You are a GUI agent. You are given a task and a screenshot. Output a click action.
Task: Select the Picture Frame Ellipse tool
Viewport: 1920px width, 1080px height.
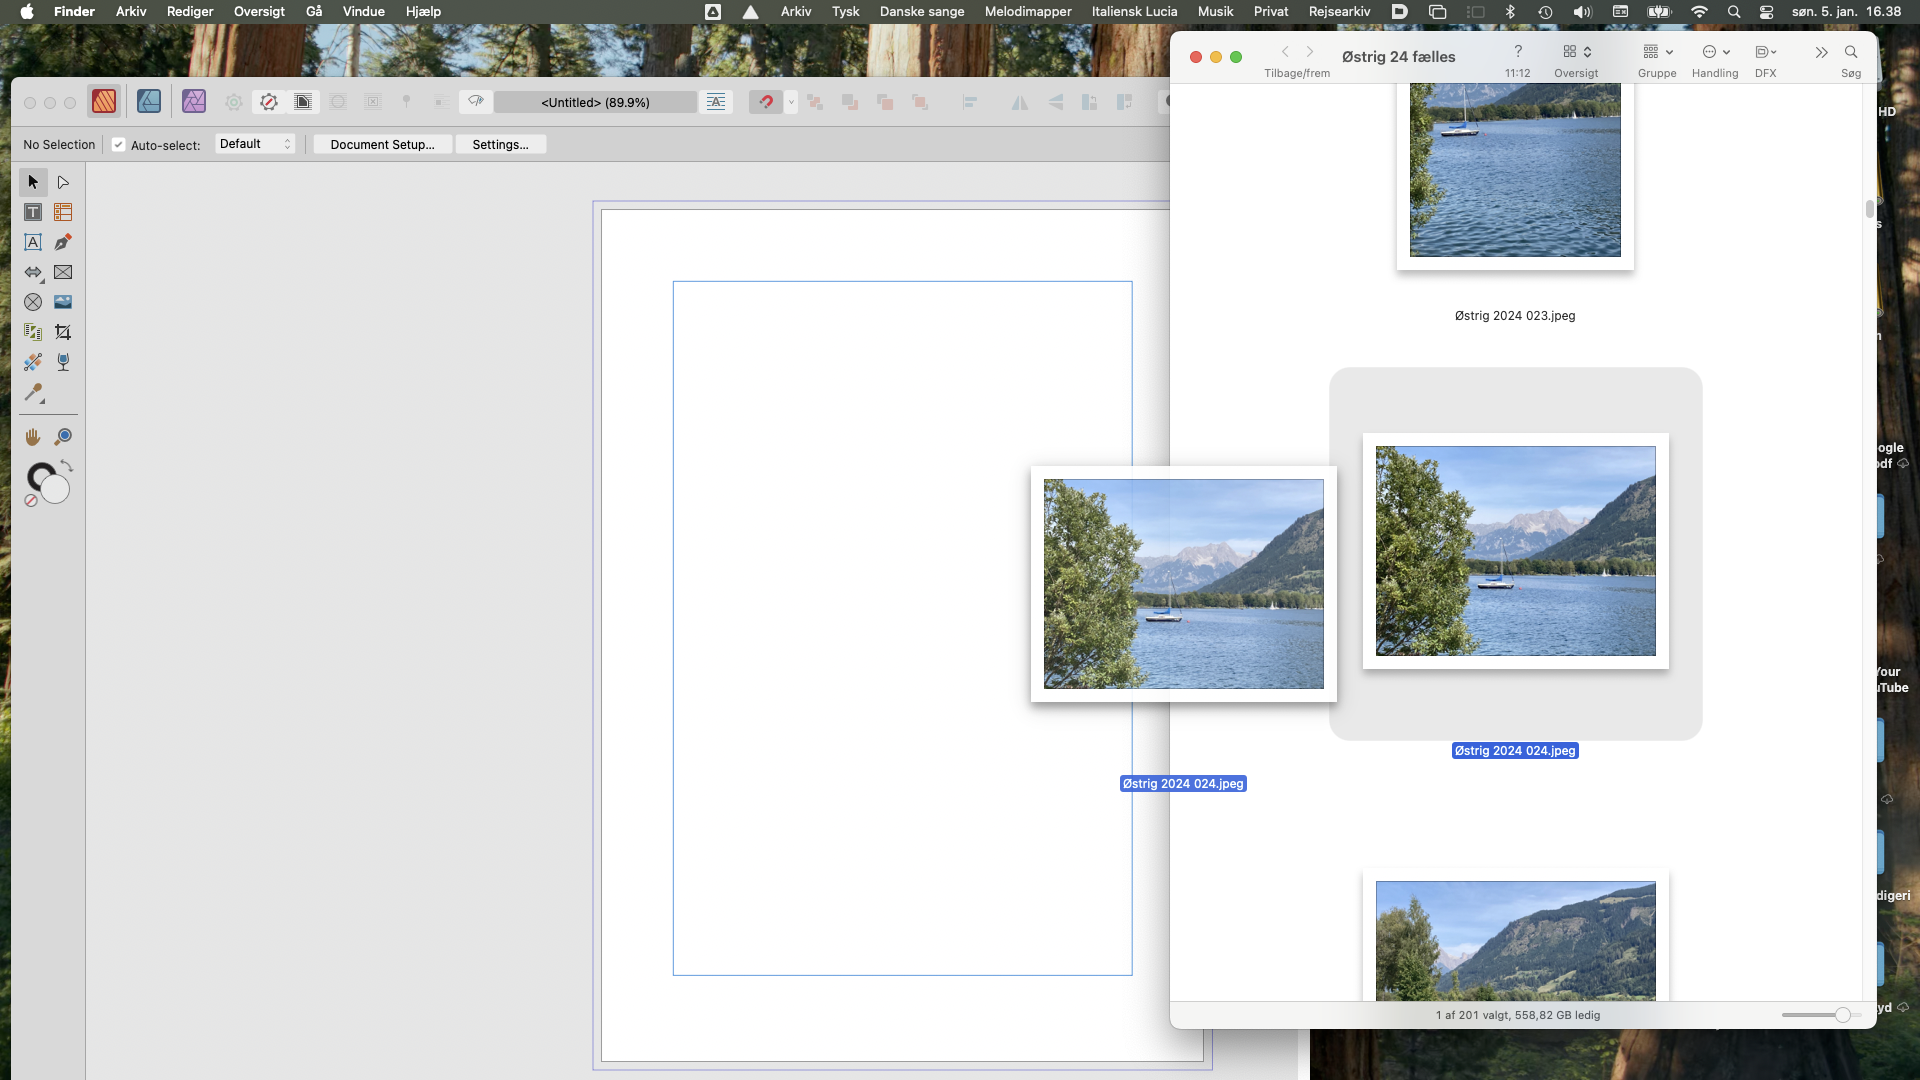click(33, 302)
